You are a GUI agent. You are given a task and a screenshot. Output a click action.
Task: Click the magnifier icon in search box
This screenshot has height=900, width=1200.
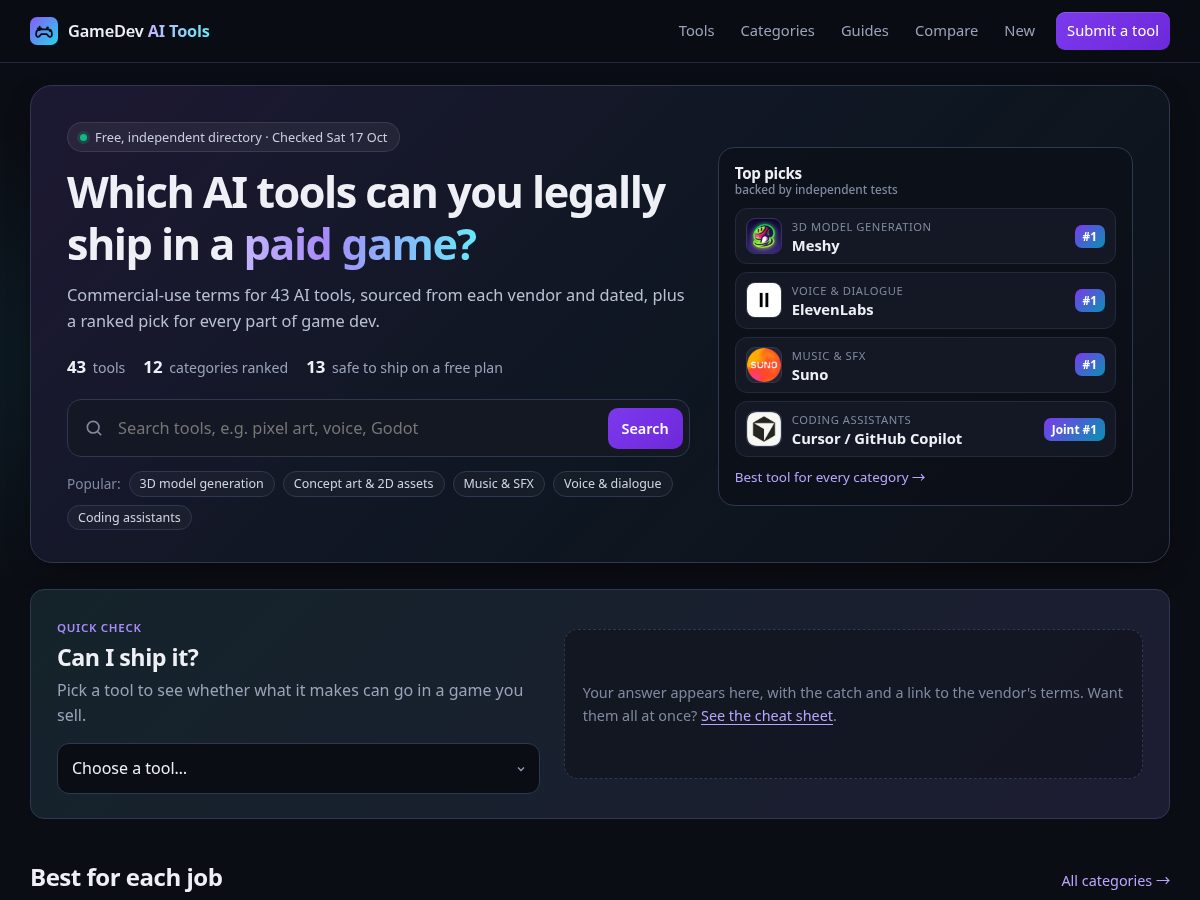coord(94,428)
